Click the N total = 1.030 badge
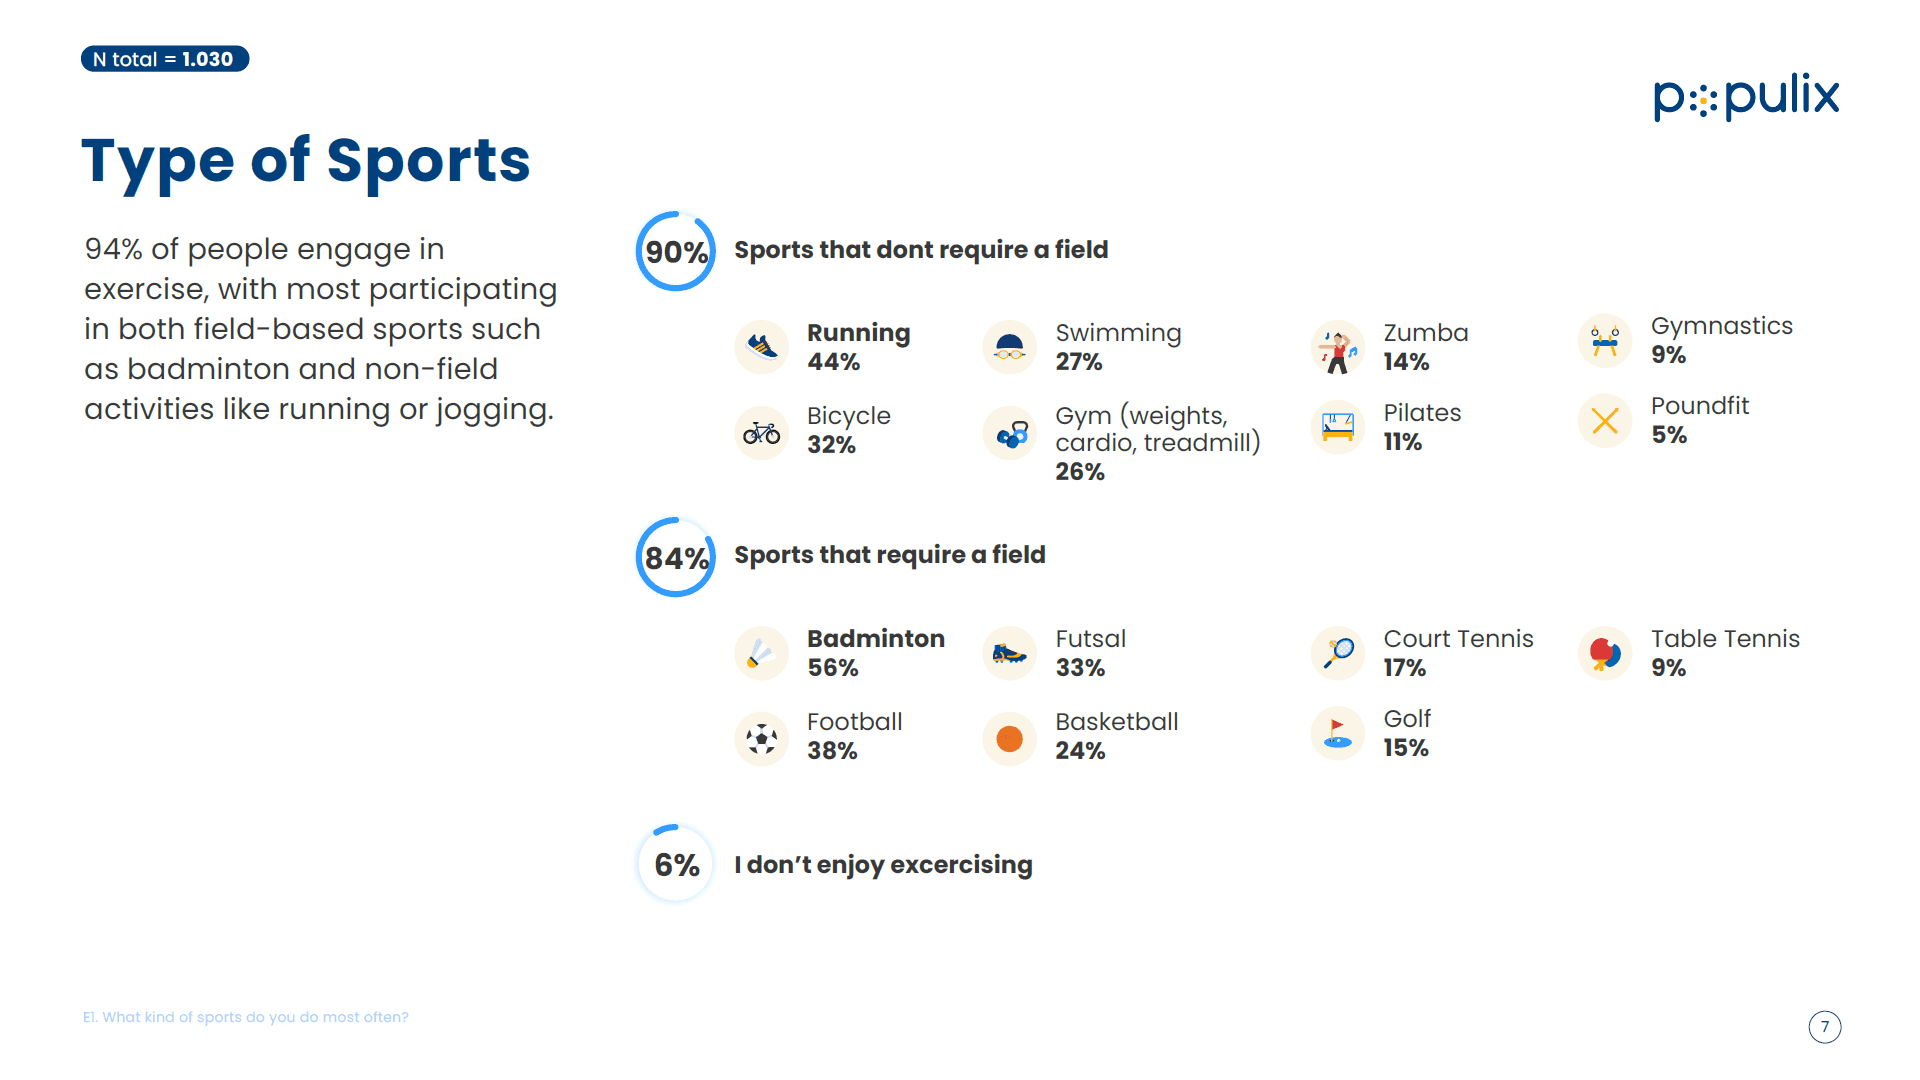This screenshot has height=1080, width=1920. pos(165,59)
